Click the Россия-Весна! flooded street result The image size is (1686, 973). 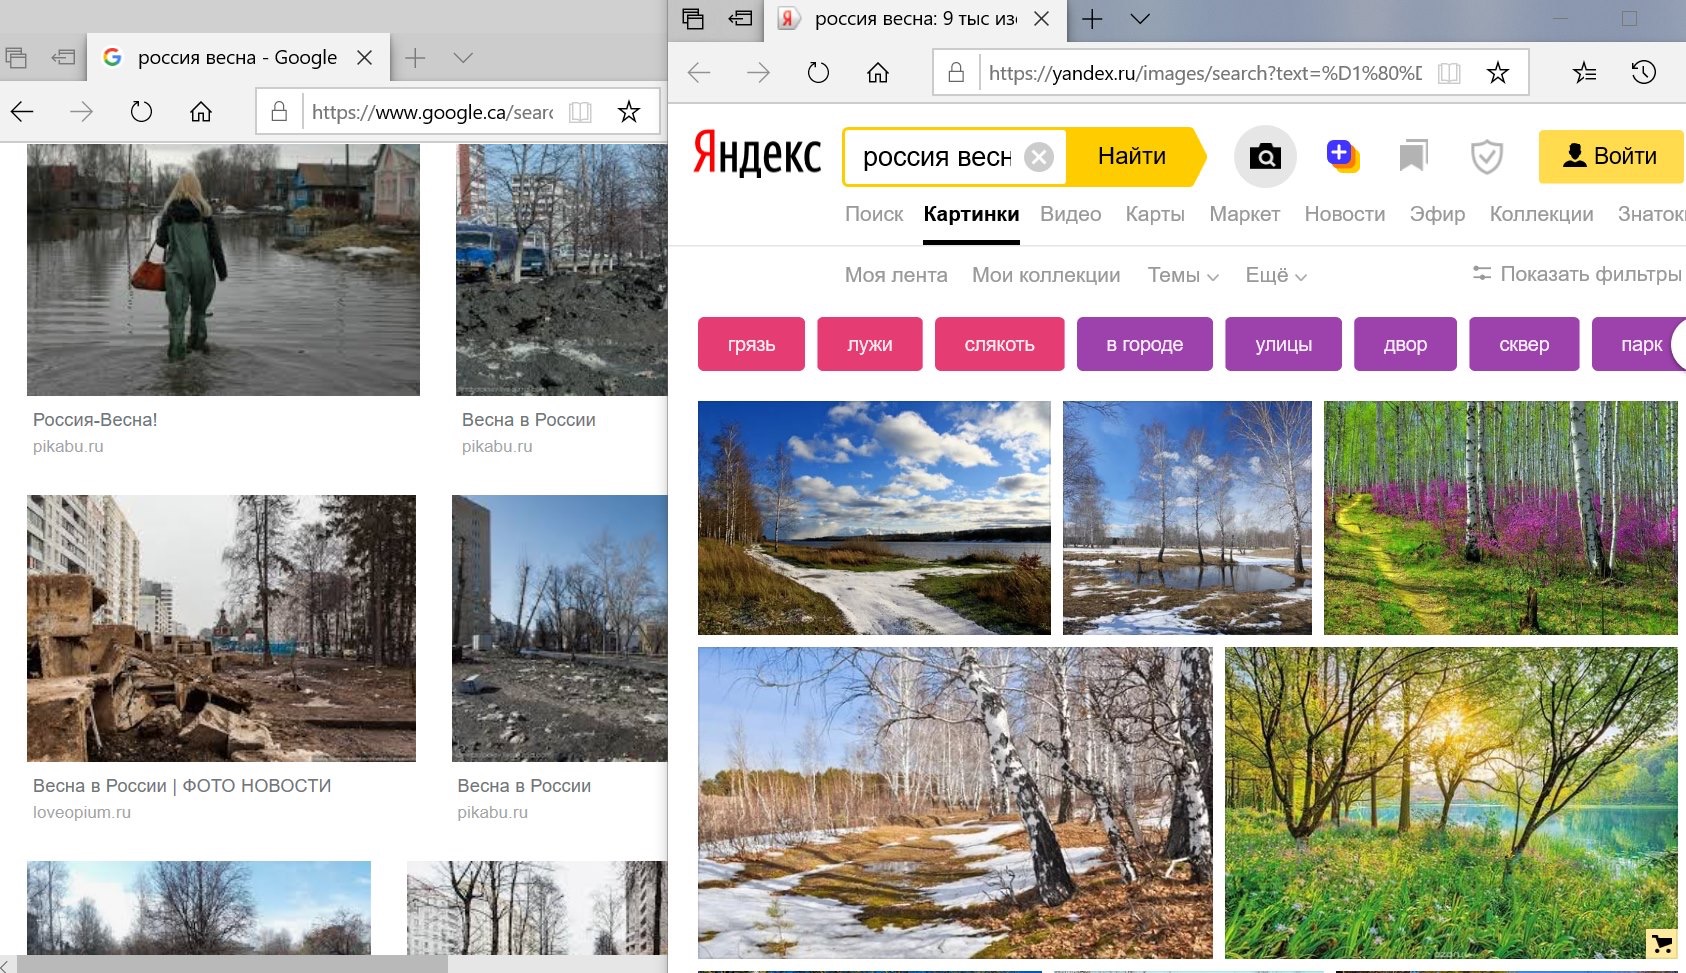pyautogui.click(x=223, y=270)
